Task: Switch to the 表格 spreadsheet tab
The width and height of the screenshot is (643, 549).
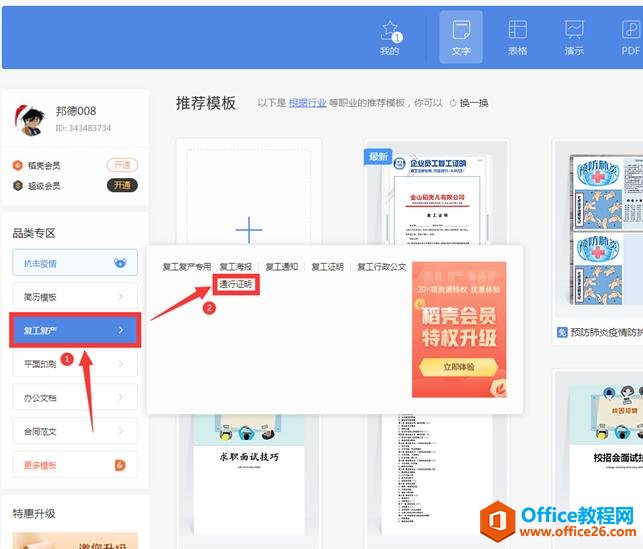Action: [518, 37]
